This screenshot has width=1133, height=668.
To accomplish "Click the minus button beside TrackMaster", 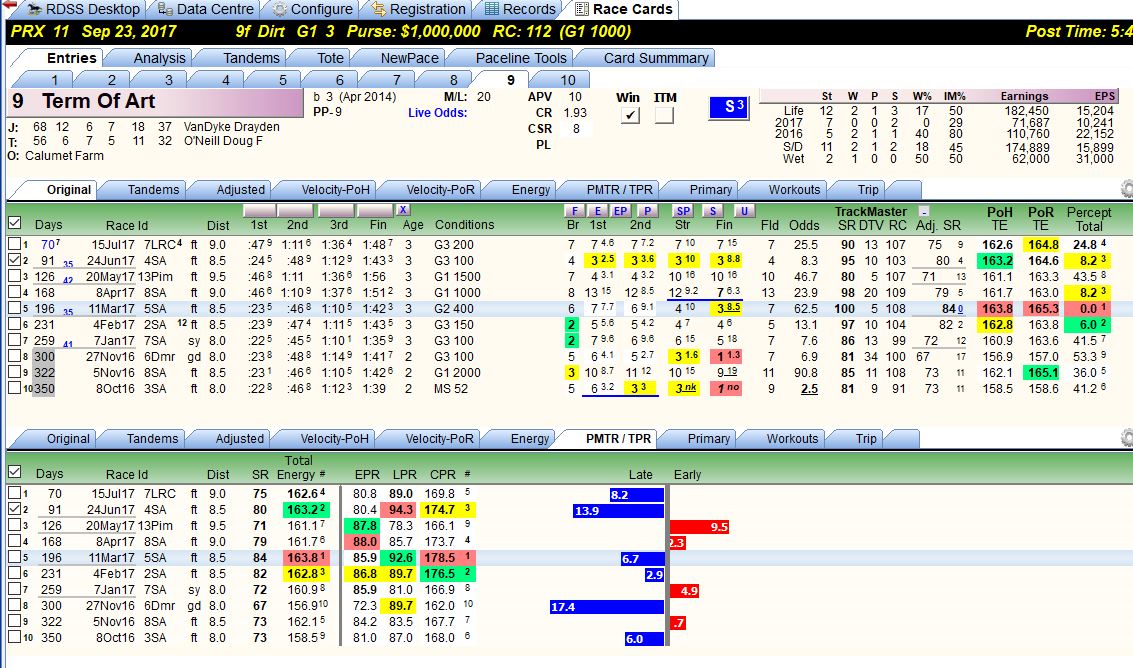I will [923, 211].
